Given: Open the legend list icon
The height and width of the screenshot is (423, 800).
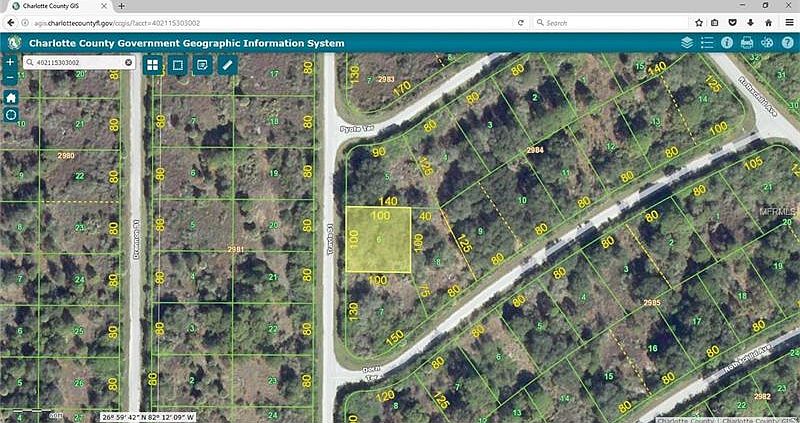Looking at the screenshot, I should (x=707, y=43).
